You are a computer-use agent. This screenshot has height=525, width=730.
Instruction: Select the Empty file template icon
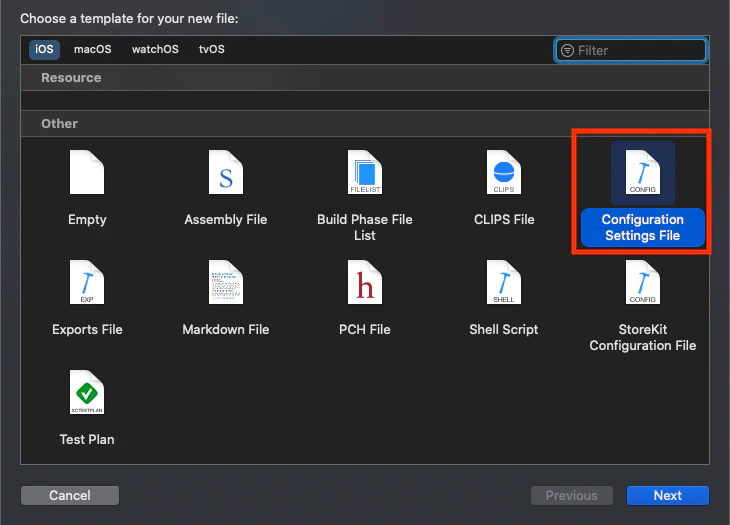click(87, 172)
